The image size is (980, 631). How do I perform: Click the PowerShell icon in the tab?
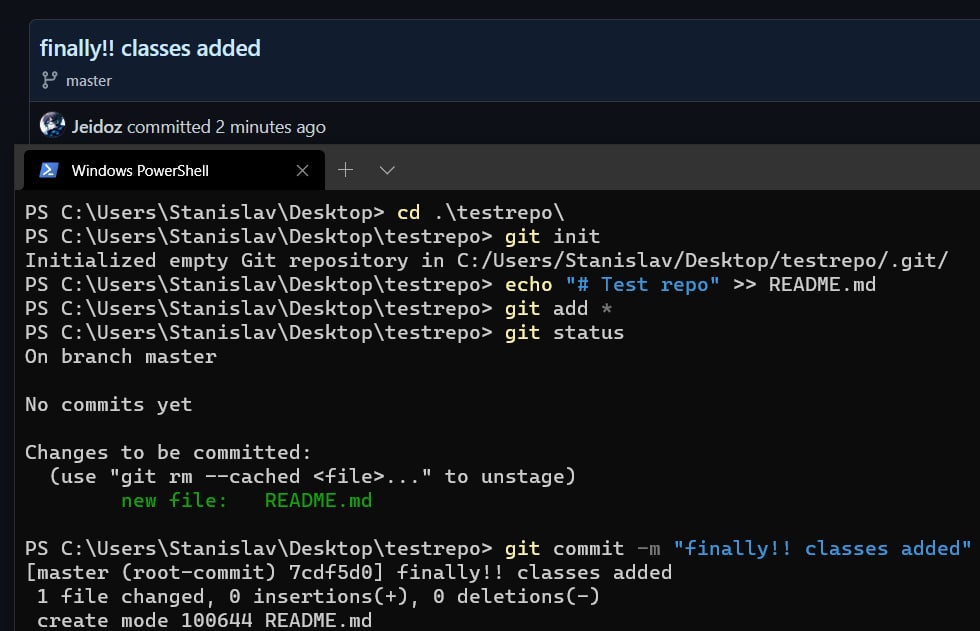tap(49, 170)
